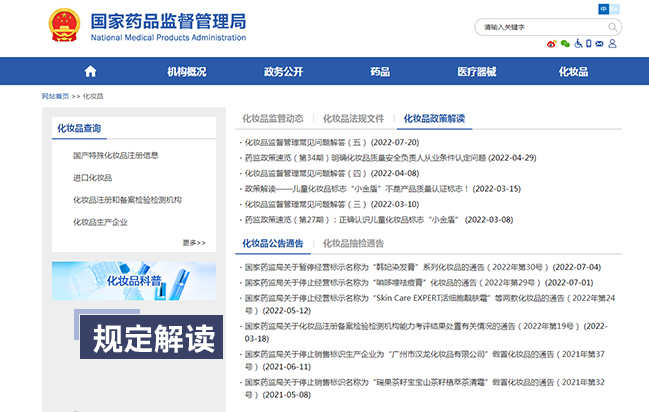
Task: Select the 化妆品公告通告 tab
Action: [273, 243]
